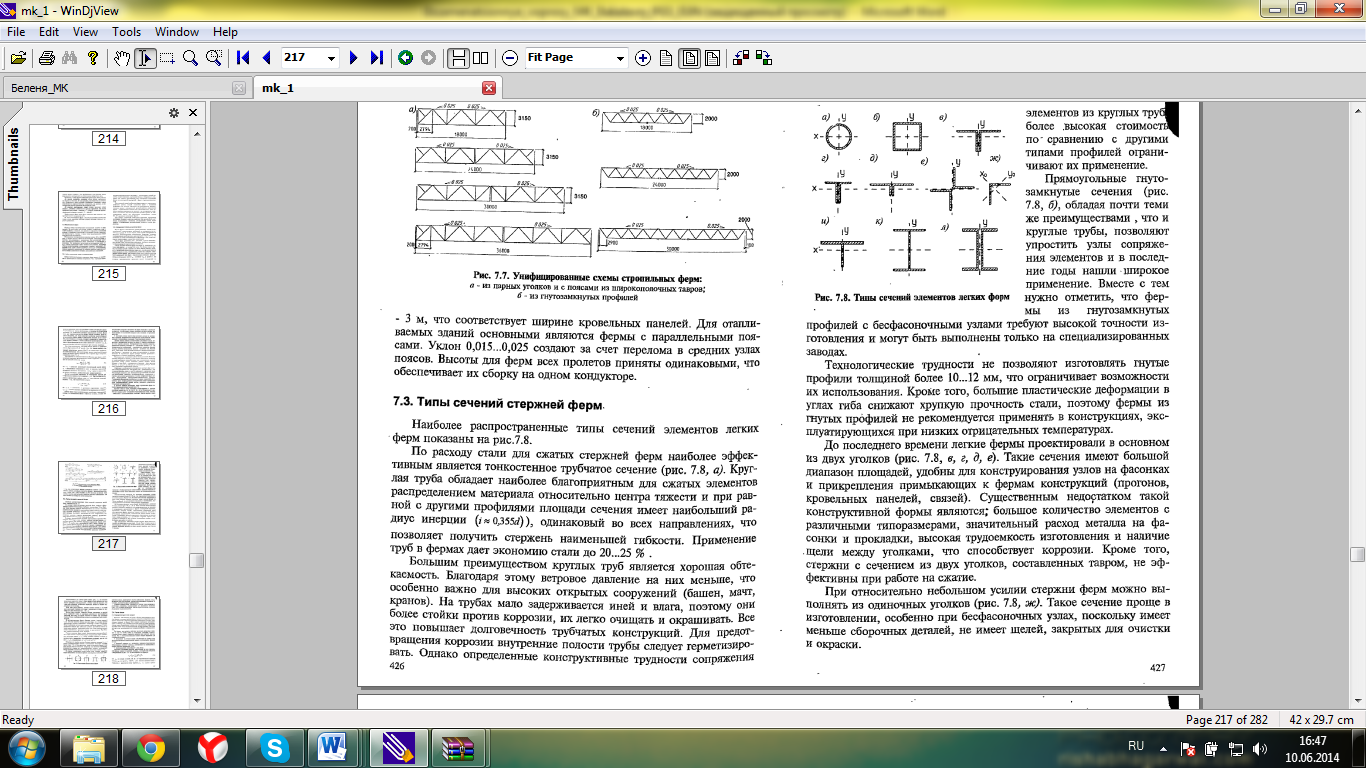Image resolution: width=1366 pixels, height=768 pixels.
Task: Open the Help menu
Action: pos(226,32)
